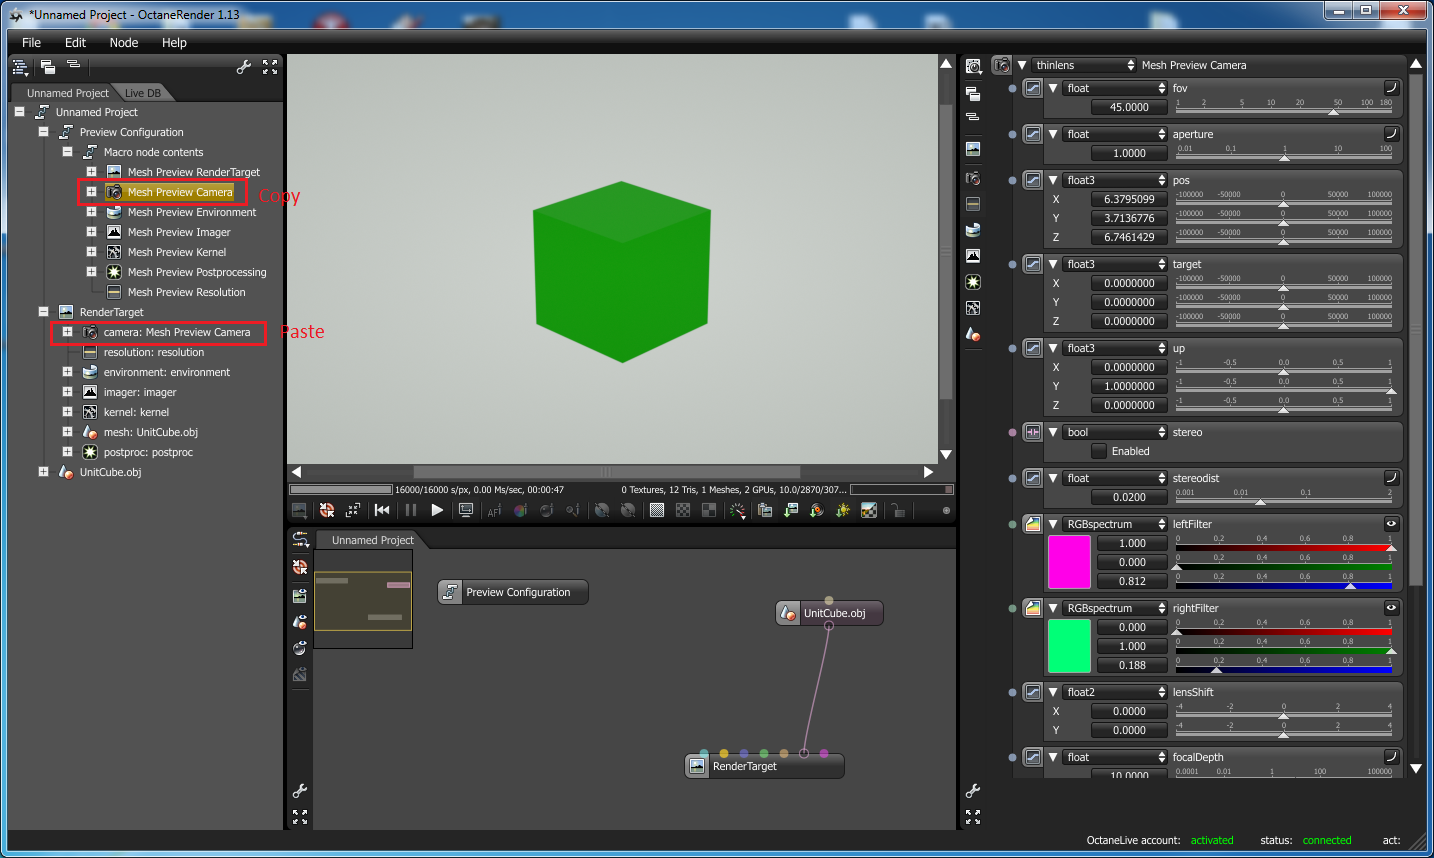
Task: Click the kernel icon in inspector sidebar
Action: pos(973,308)
